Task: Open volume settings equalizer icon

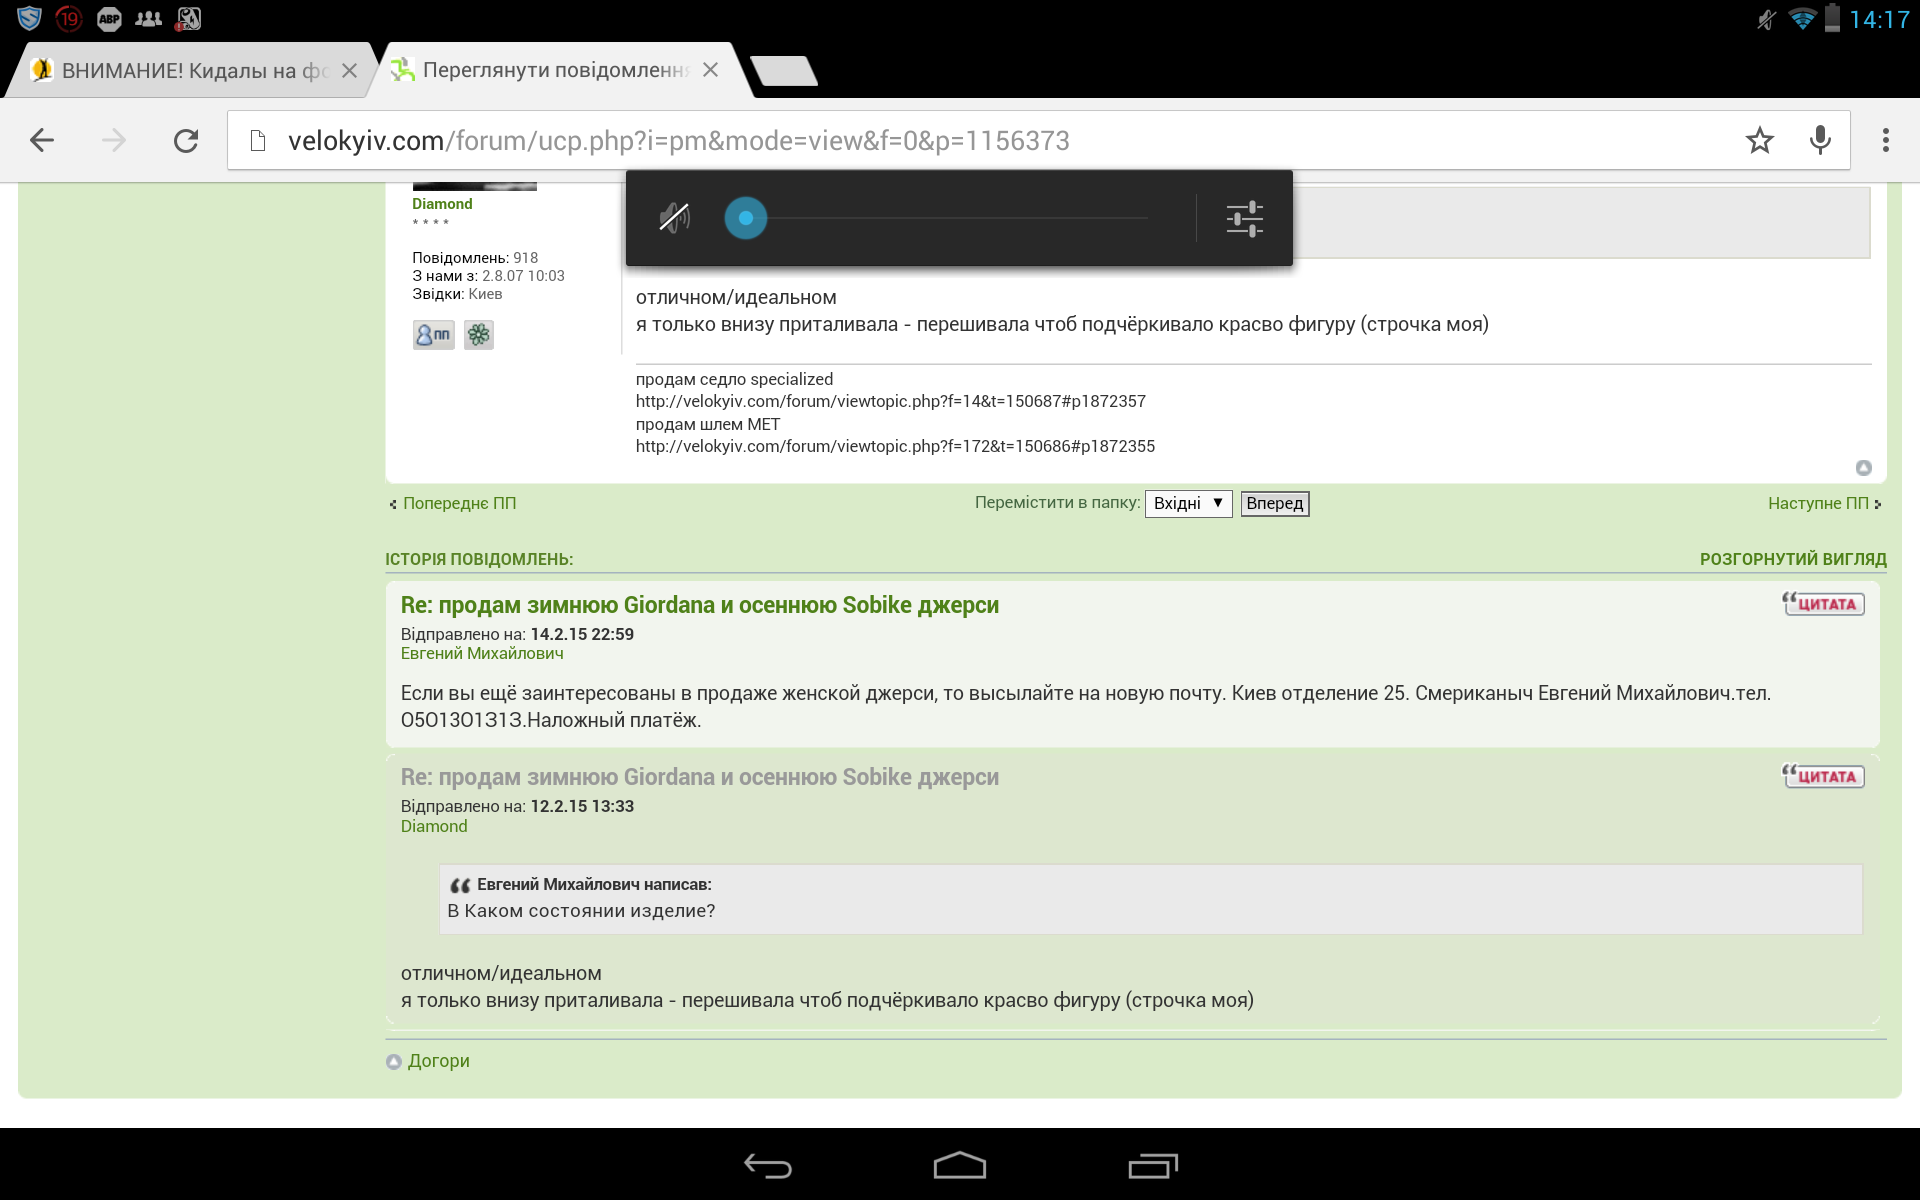Action: (1244, 218)
